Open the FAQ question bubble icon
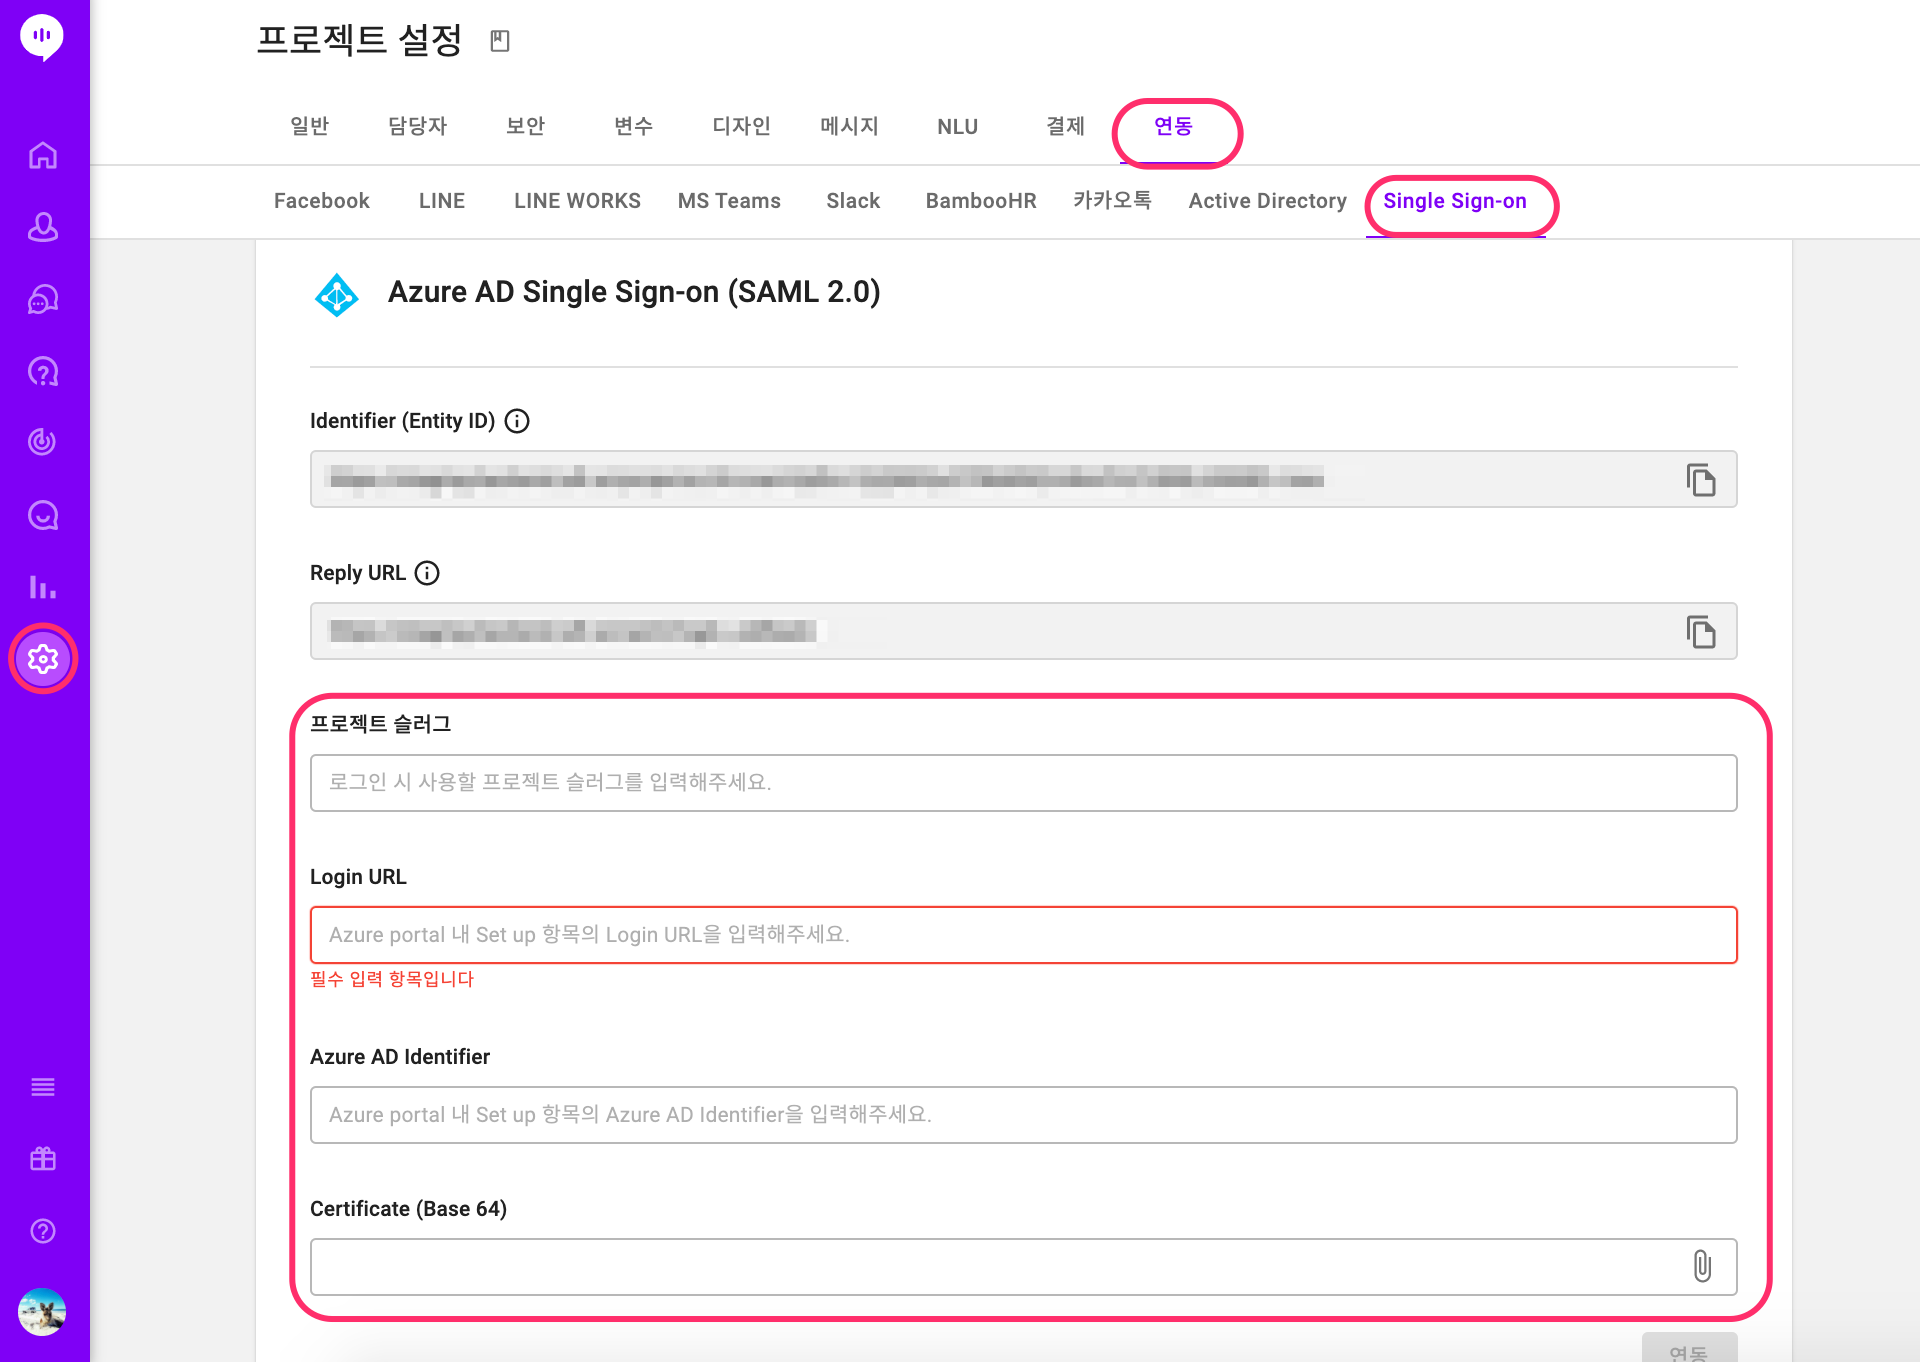This screenshot has height=1362, width=1920. pos(42,371)
